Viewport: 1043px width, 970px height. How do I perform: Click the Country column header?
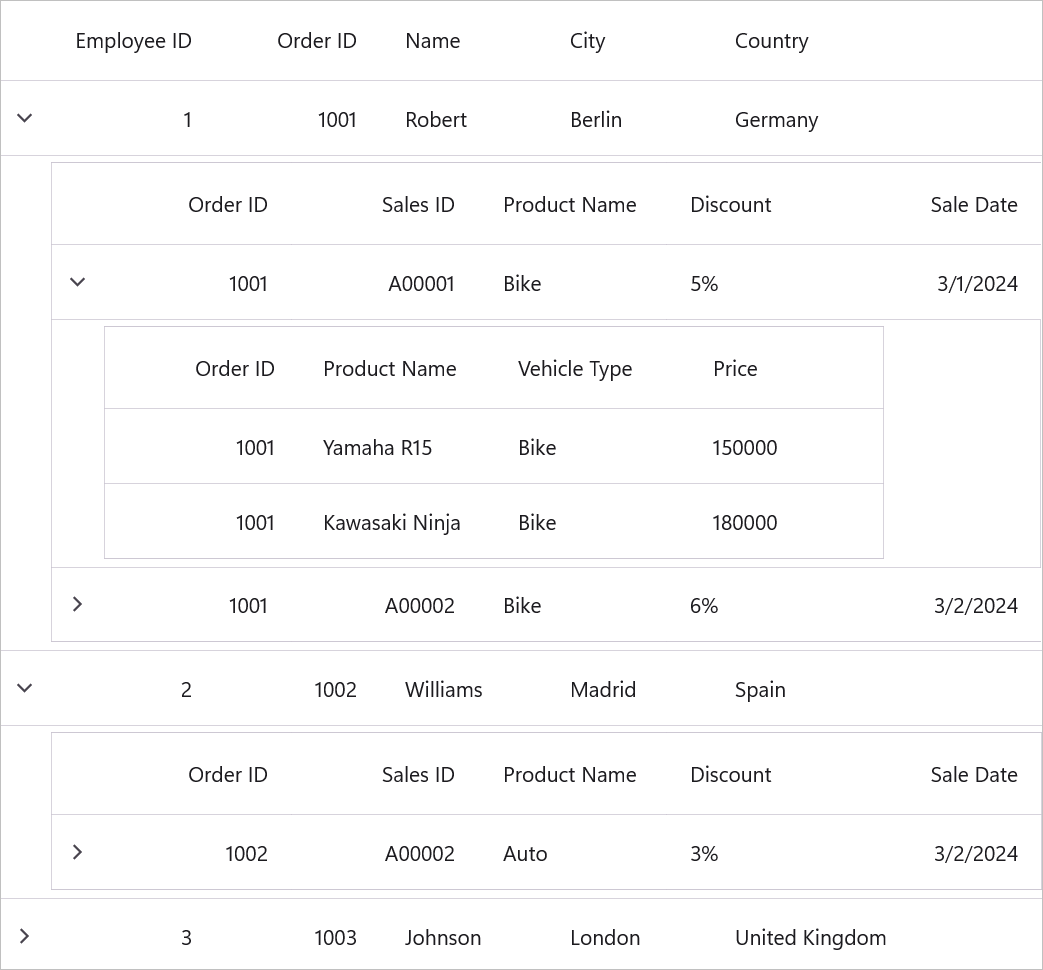click(x=772, y=41)
